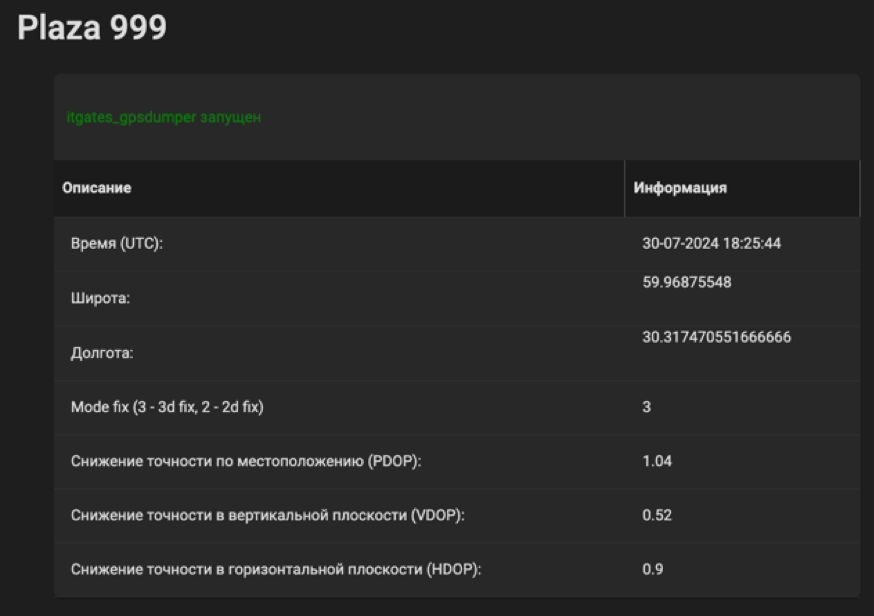
Task: Select the HDOP value 0.9
Action: 653,569
